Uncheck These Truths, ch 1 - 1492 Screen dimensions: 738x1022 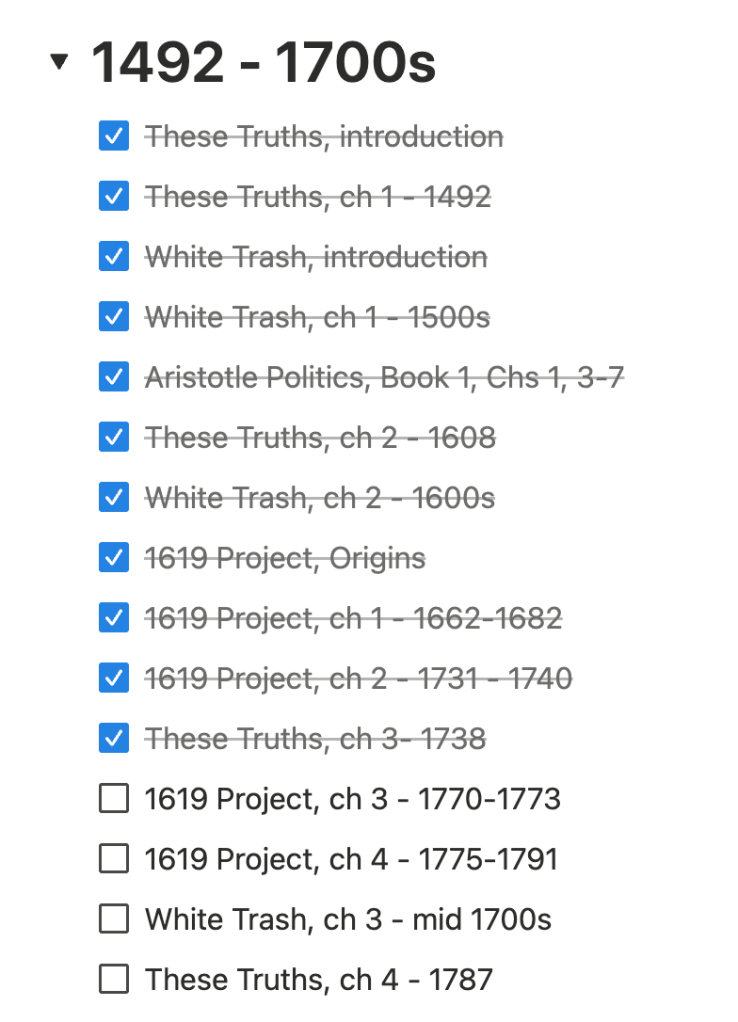pos(114,196)
